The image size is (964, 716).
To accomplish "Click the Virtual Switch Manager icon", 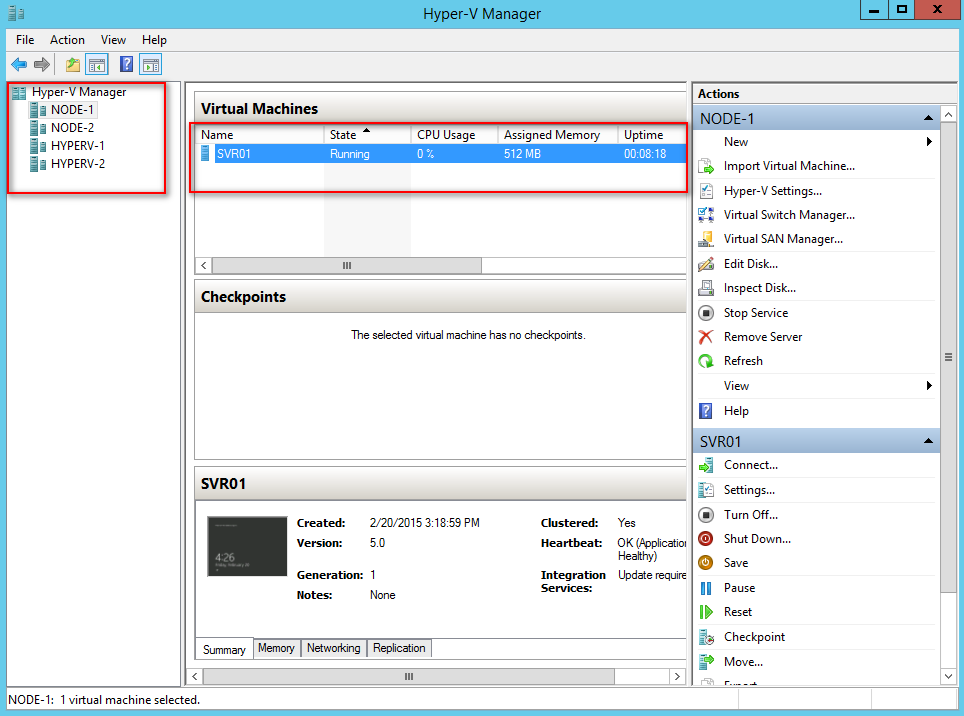I will (x=706, y=214).
